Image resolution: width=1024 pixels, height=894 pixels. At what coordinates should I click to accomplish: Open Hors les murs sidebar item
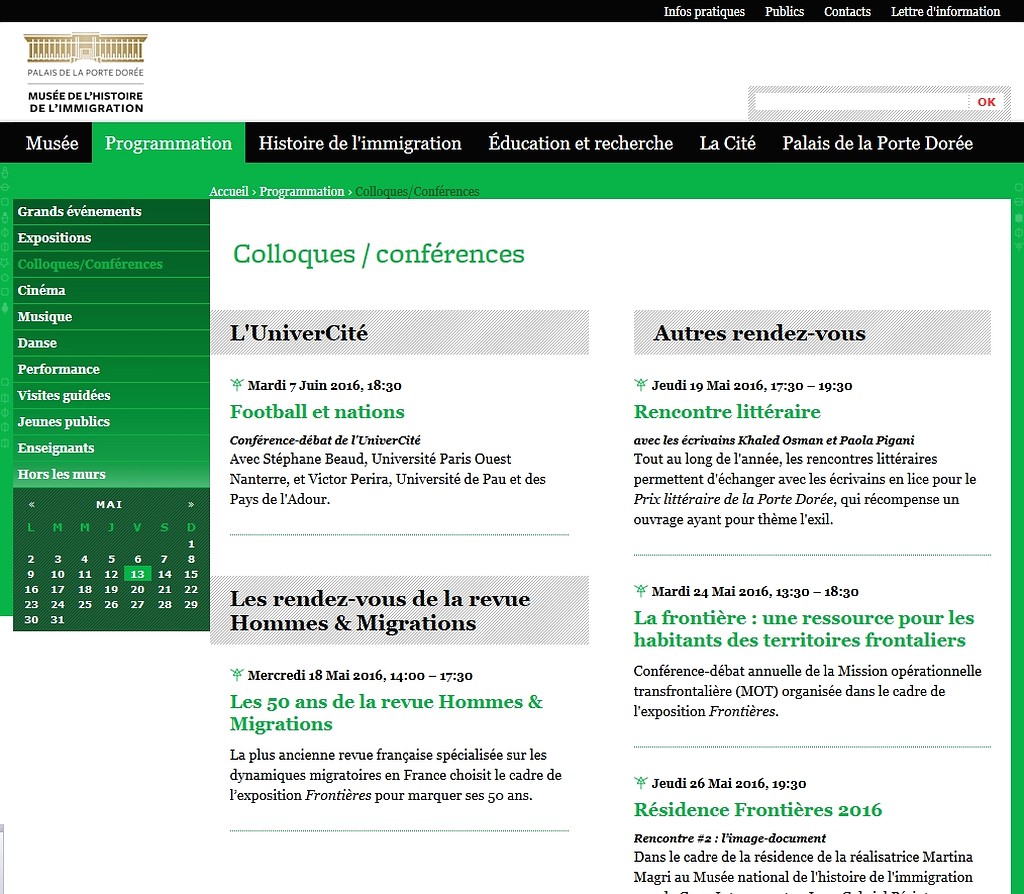tap(111, 474)
